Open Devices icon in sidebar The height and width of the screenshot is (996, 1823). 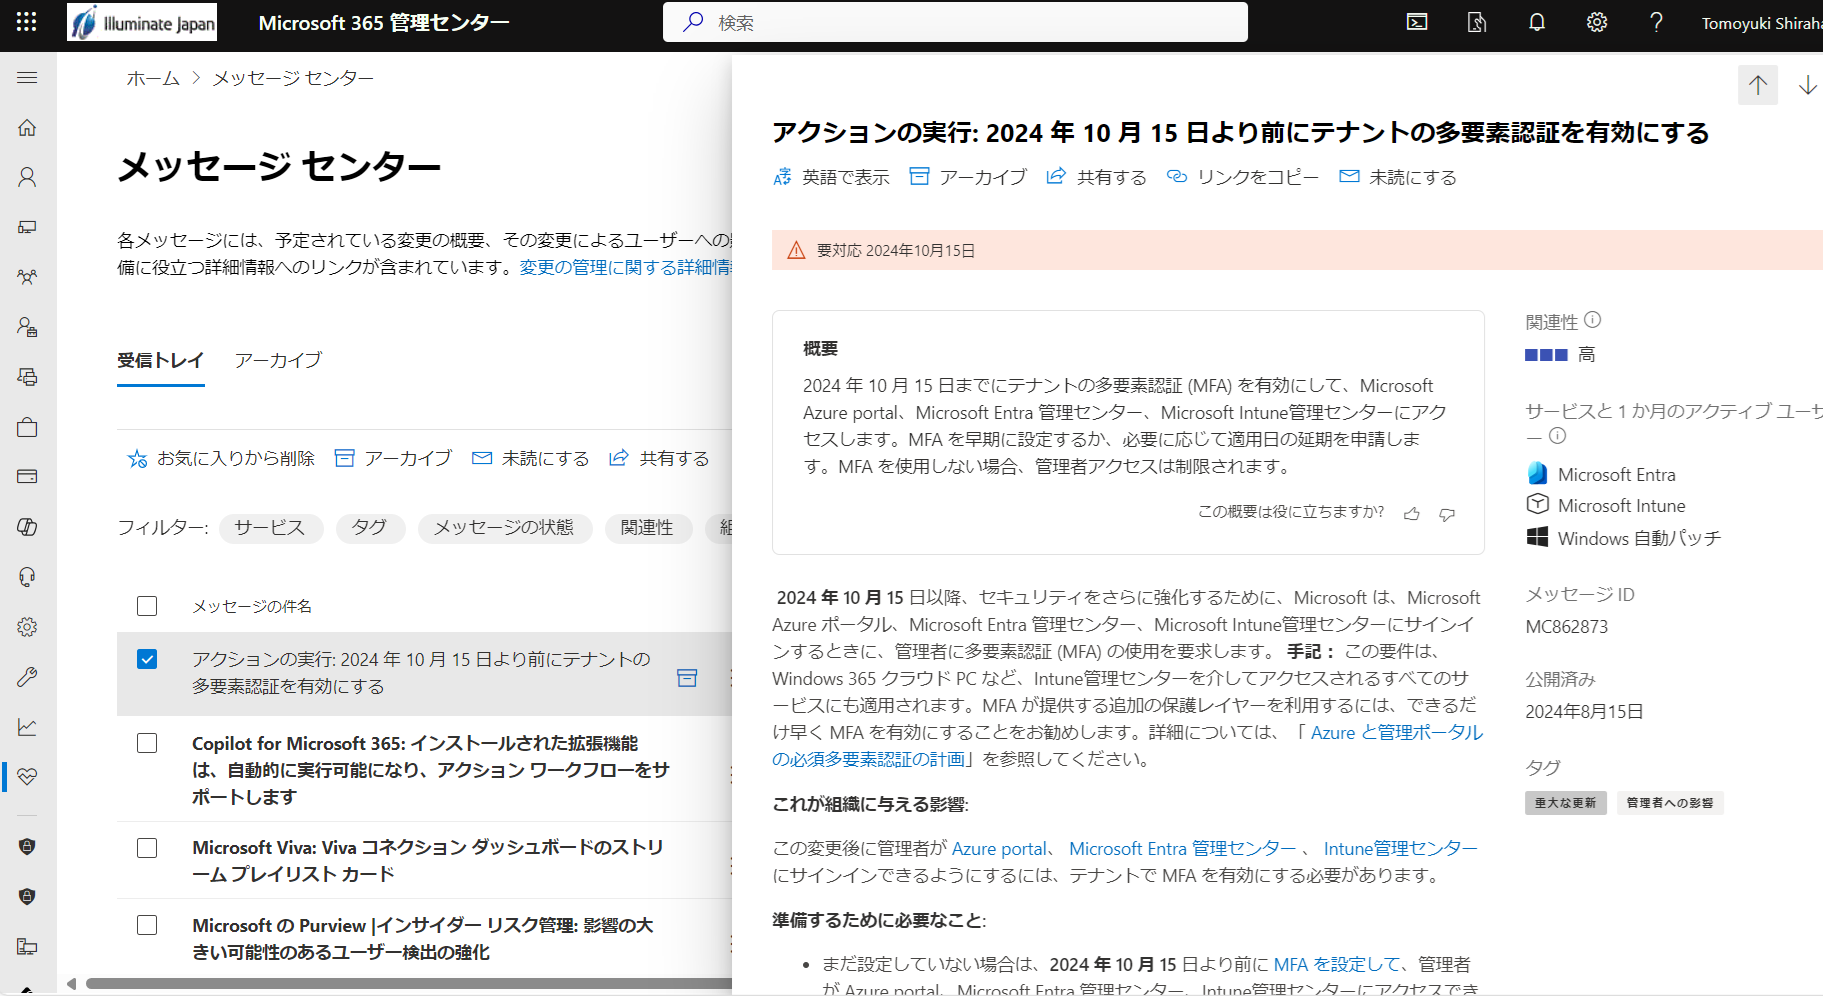tap(27, 227)
